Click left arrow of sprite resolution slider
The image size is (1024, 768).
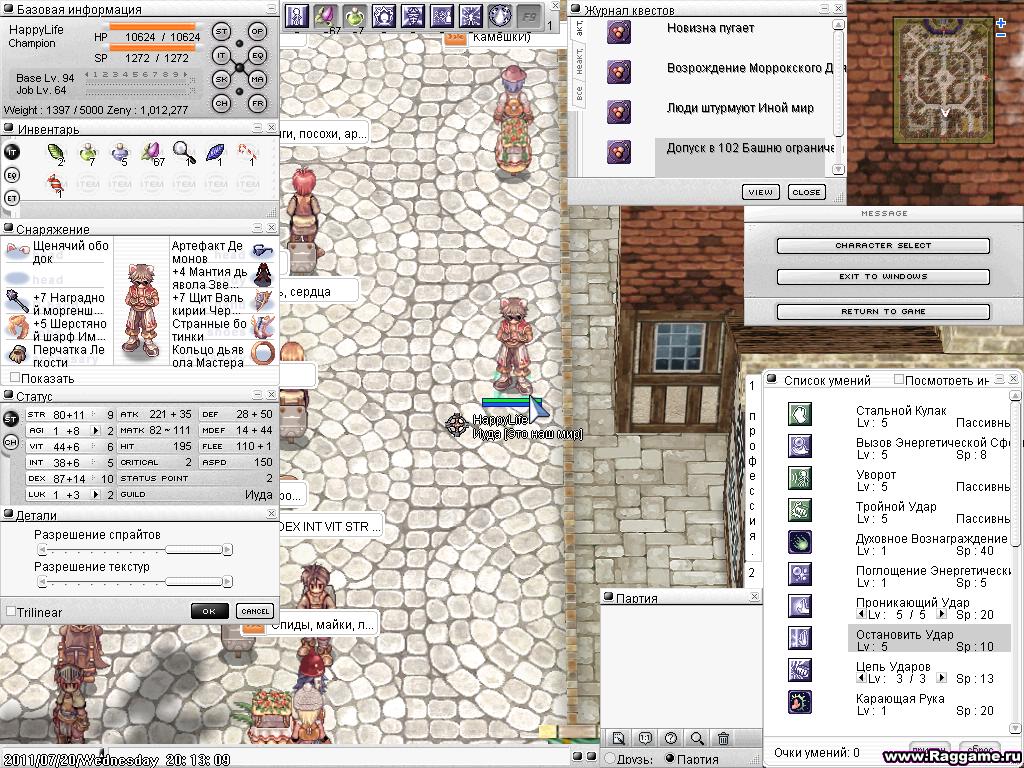[x=42, y=549]
